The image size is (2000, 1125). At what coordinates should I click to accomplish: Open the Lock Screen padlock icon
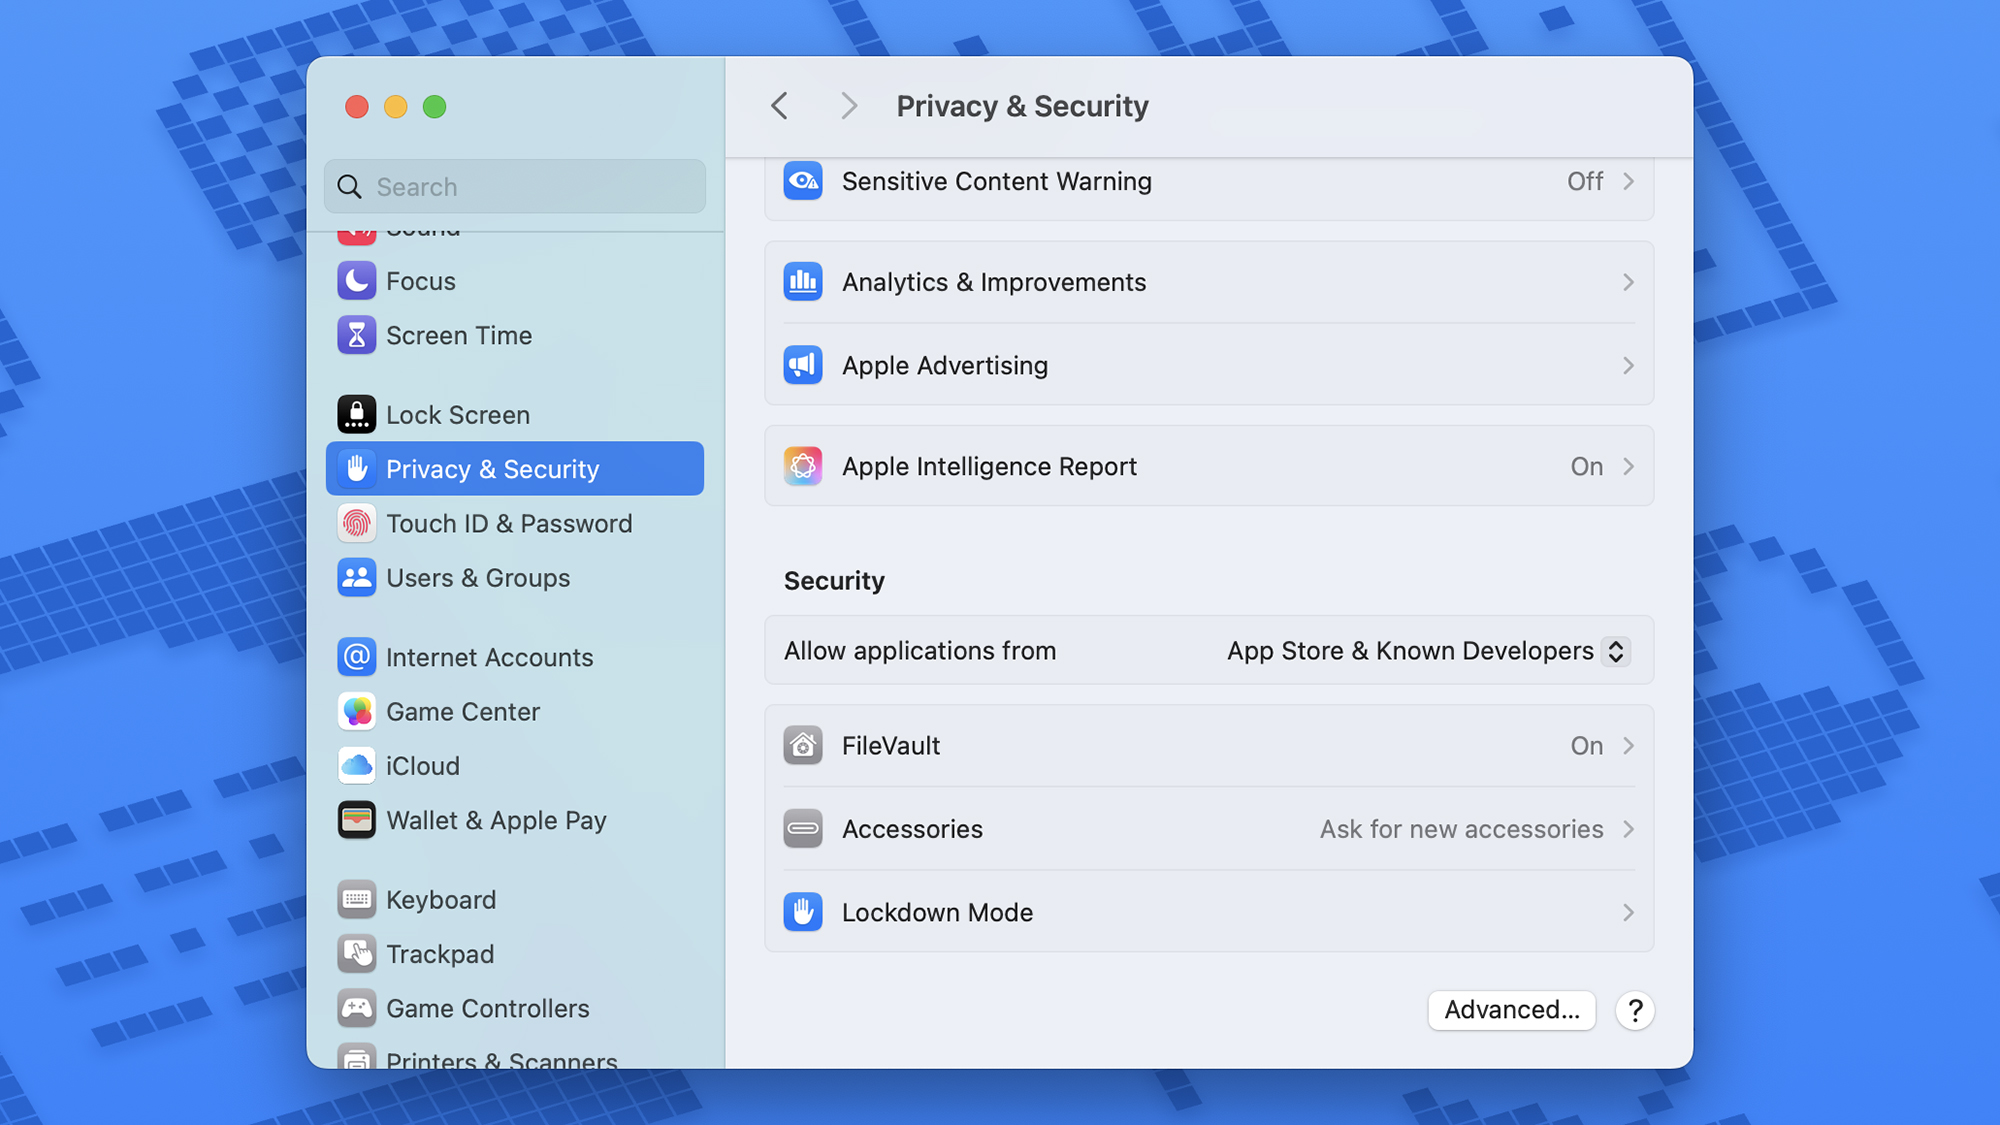click(x=357, y=414)
